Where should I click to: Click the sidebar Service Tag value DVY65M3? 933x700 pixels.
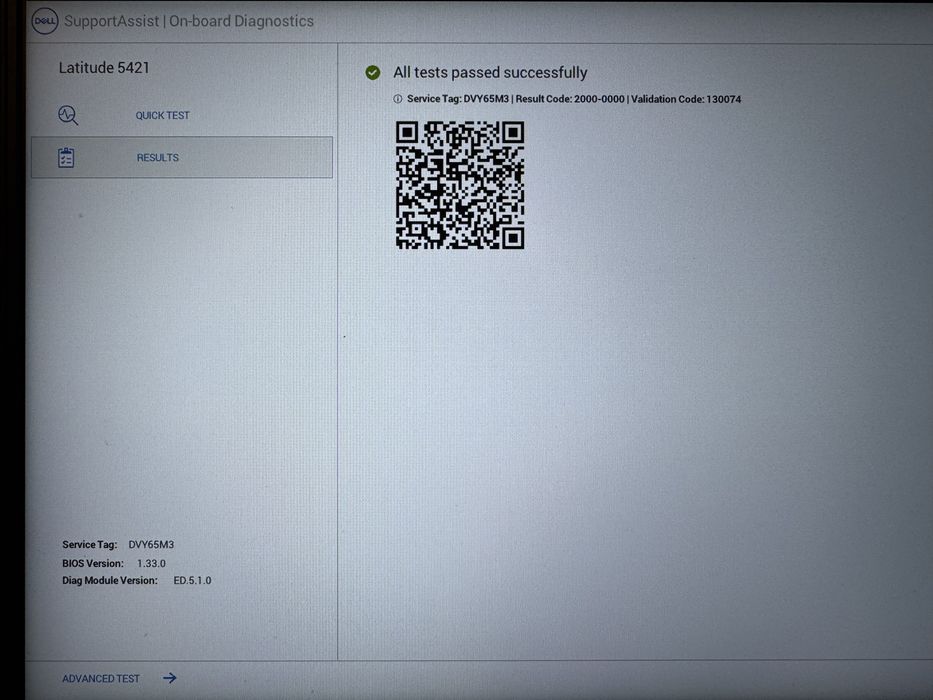pos(151,545)
